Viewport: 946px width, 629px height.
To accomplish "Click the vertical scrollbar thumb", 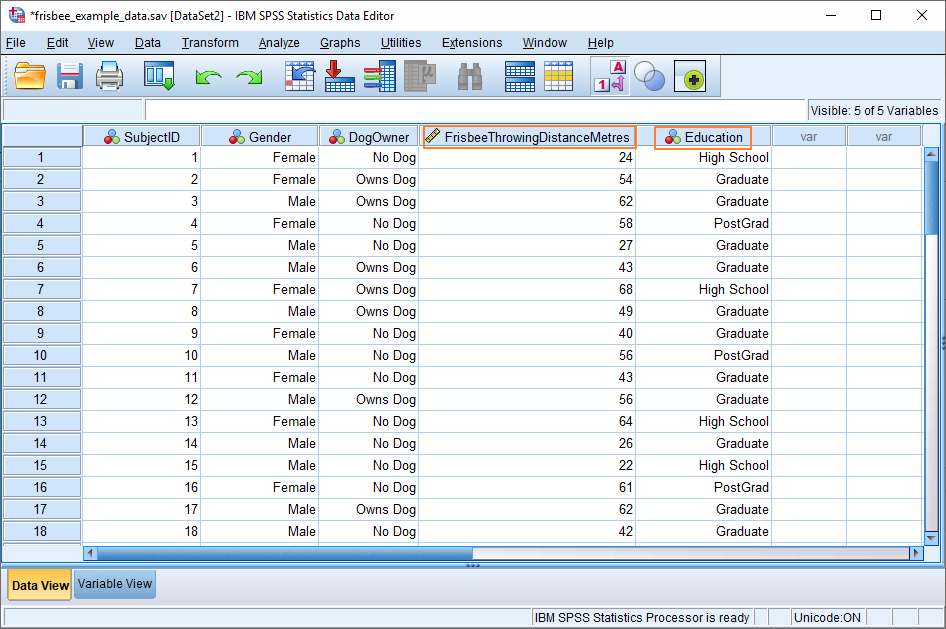I will pyautogui.click(x=931, y=197).
